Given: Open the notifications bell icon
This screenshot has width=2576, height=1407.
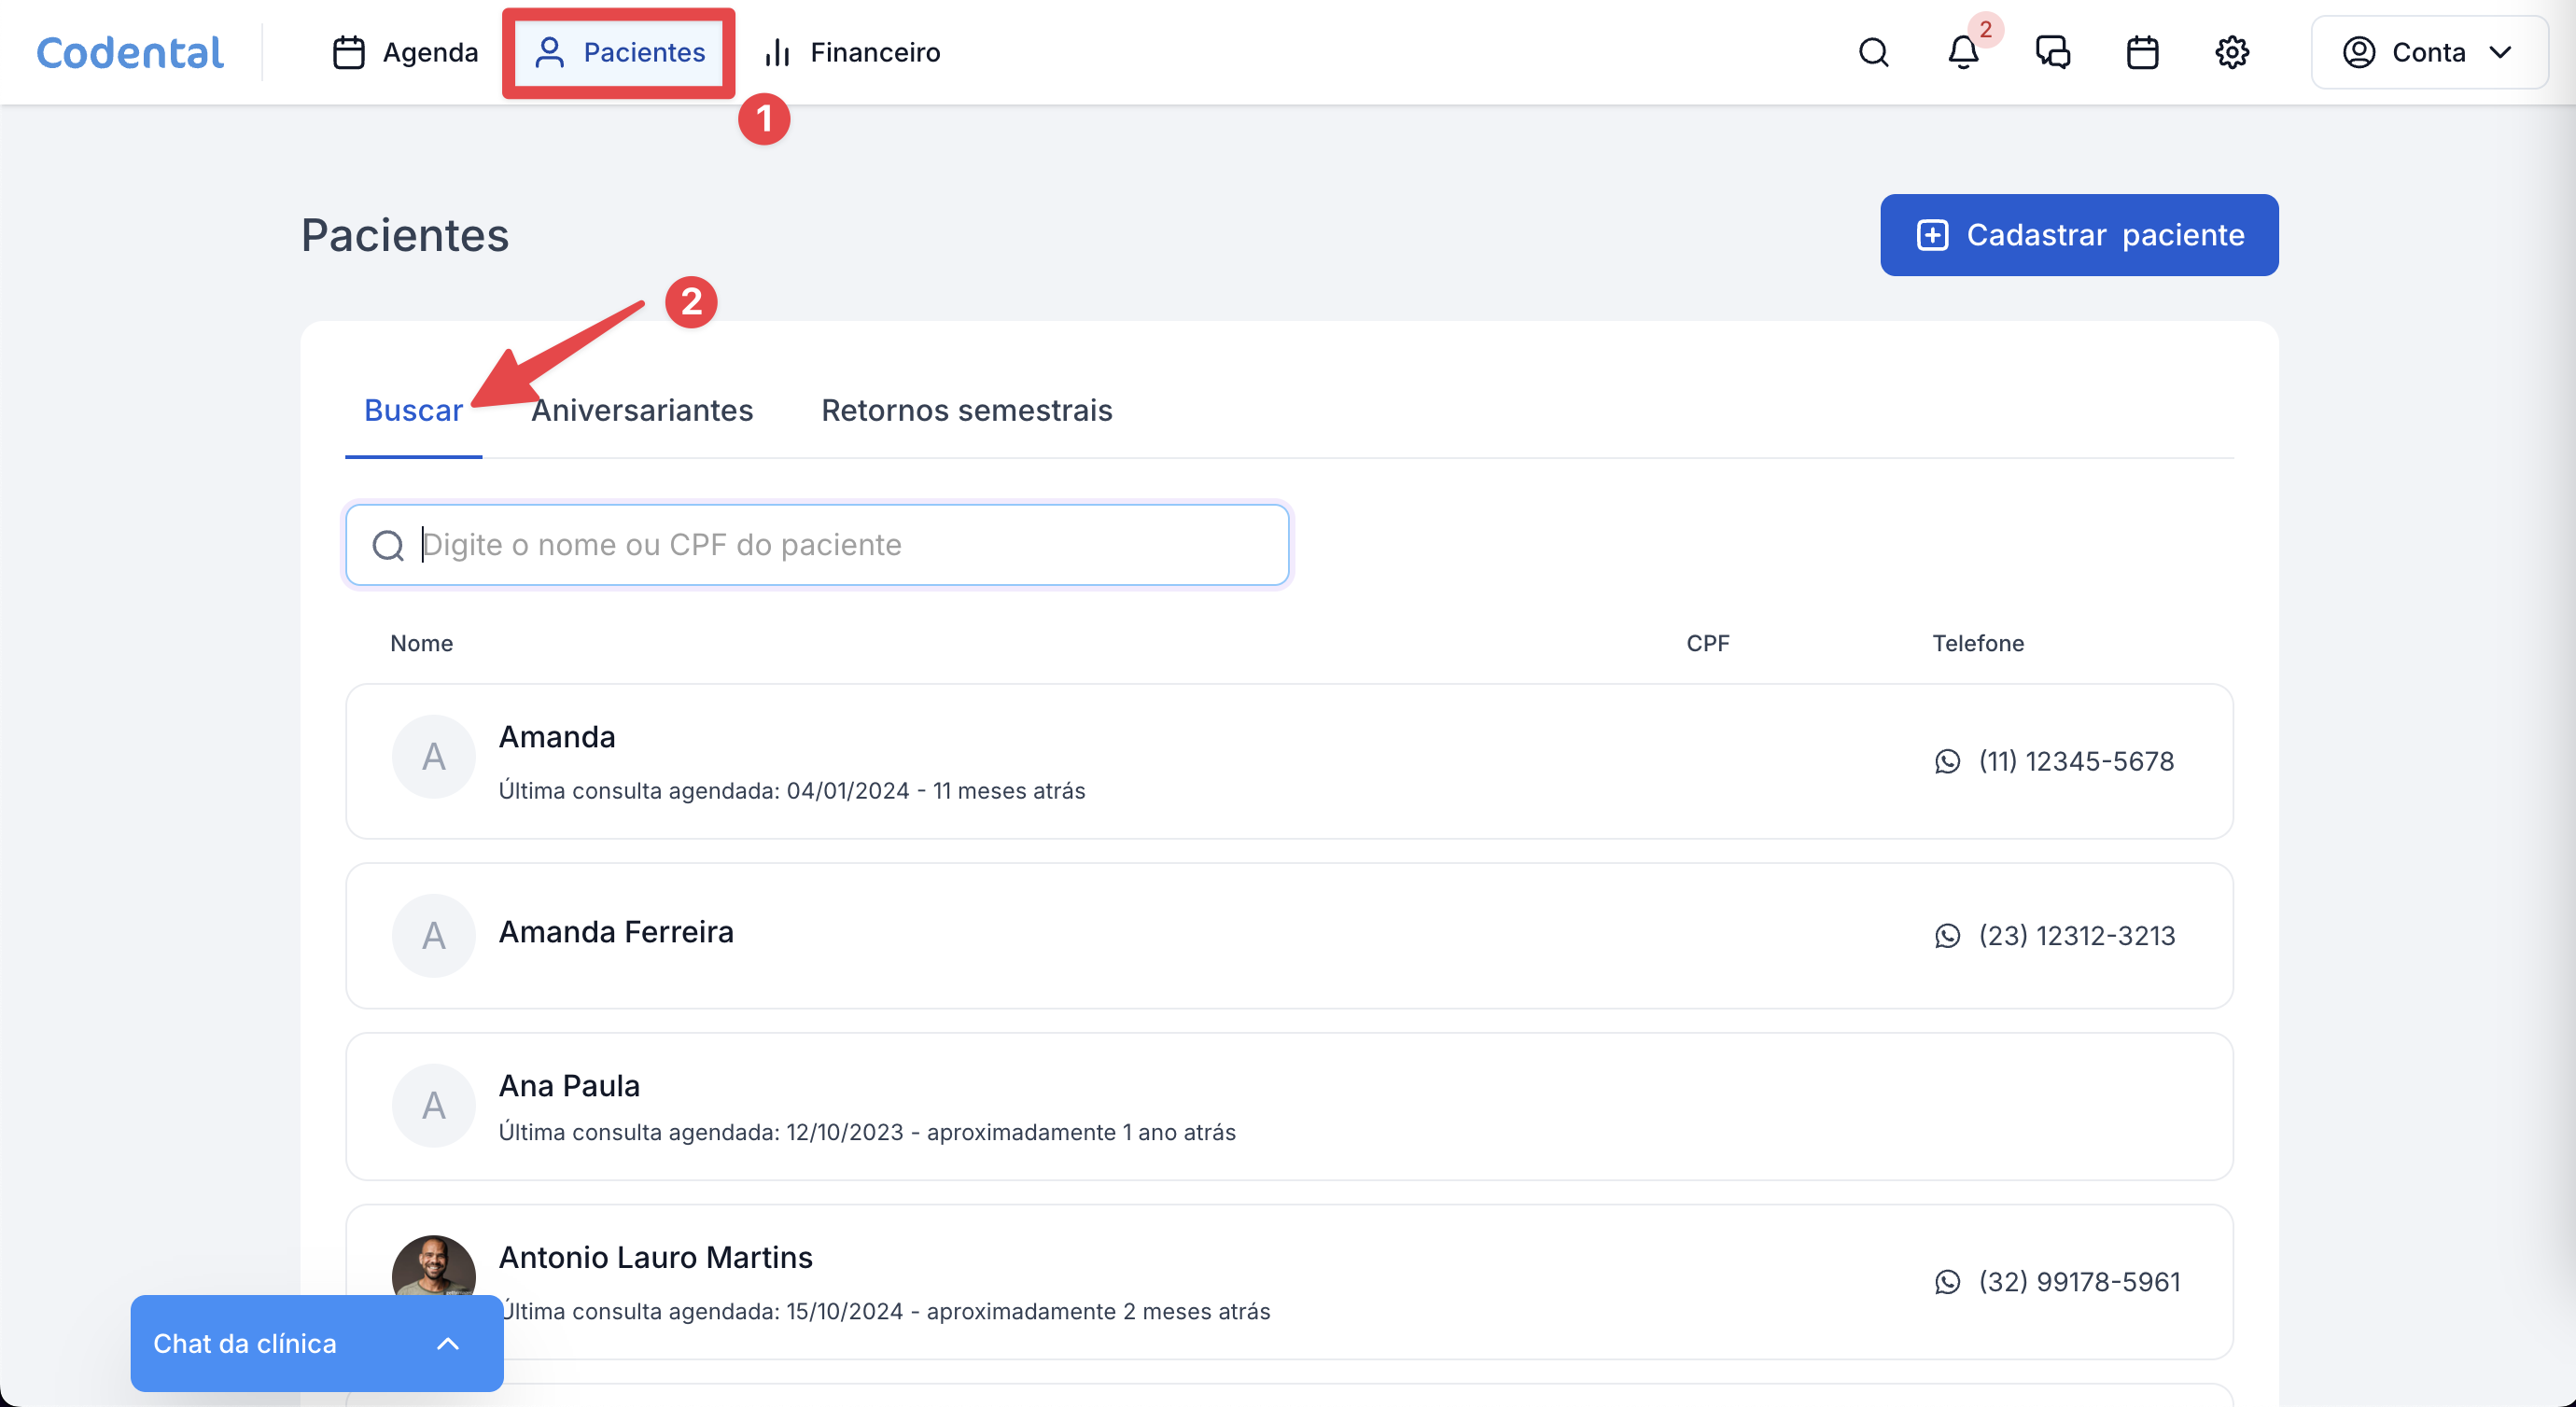Looking at the screenshot, I should tap(1963, 52).
